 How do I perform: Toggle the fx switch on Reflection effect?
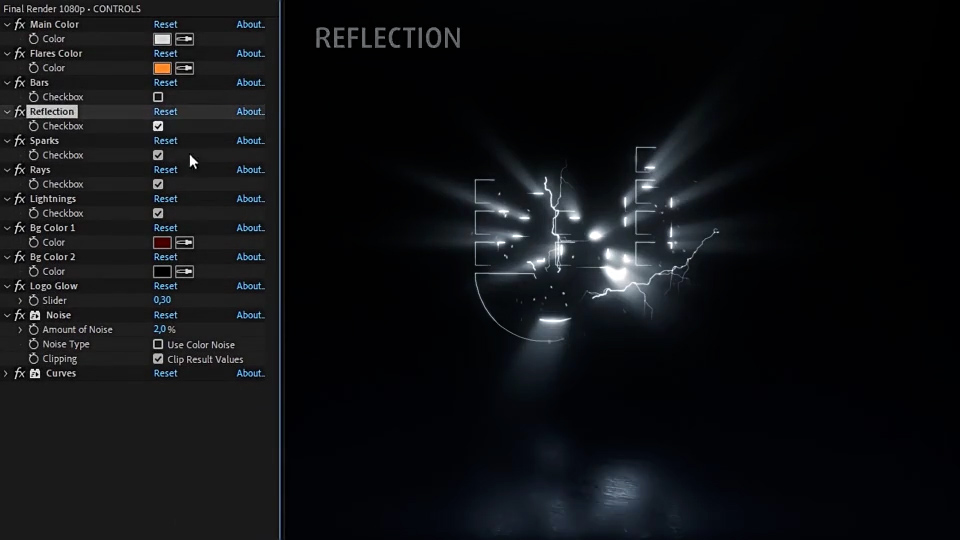coord(19,112)
